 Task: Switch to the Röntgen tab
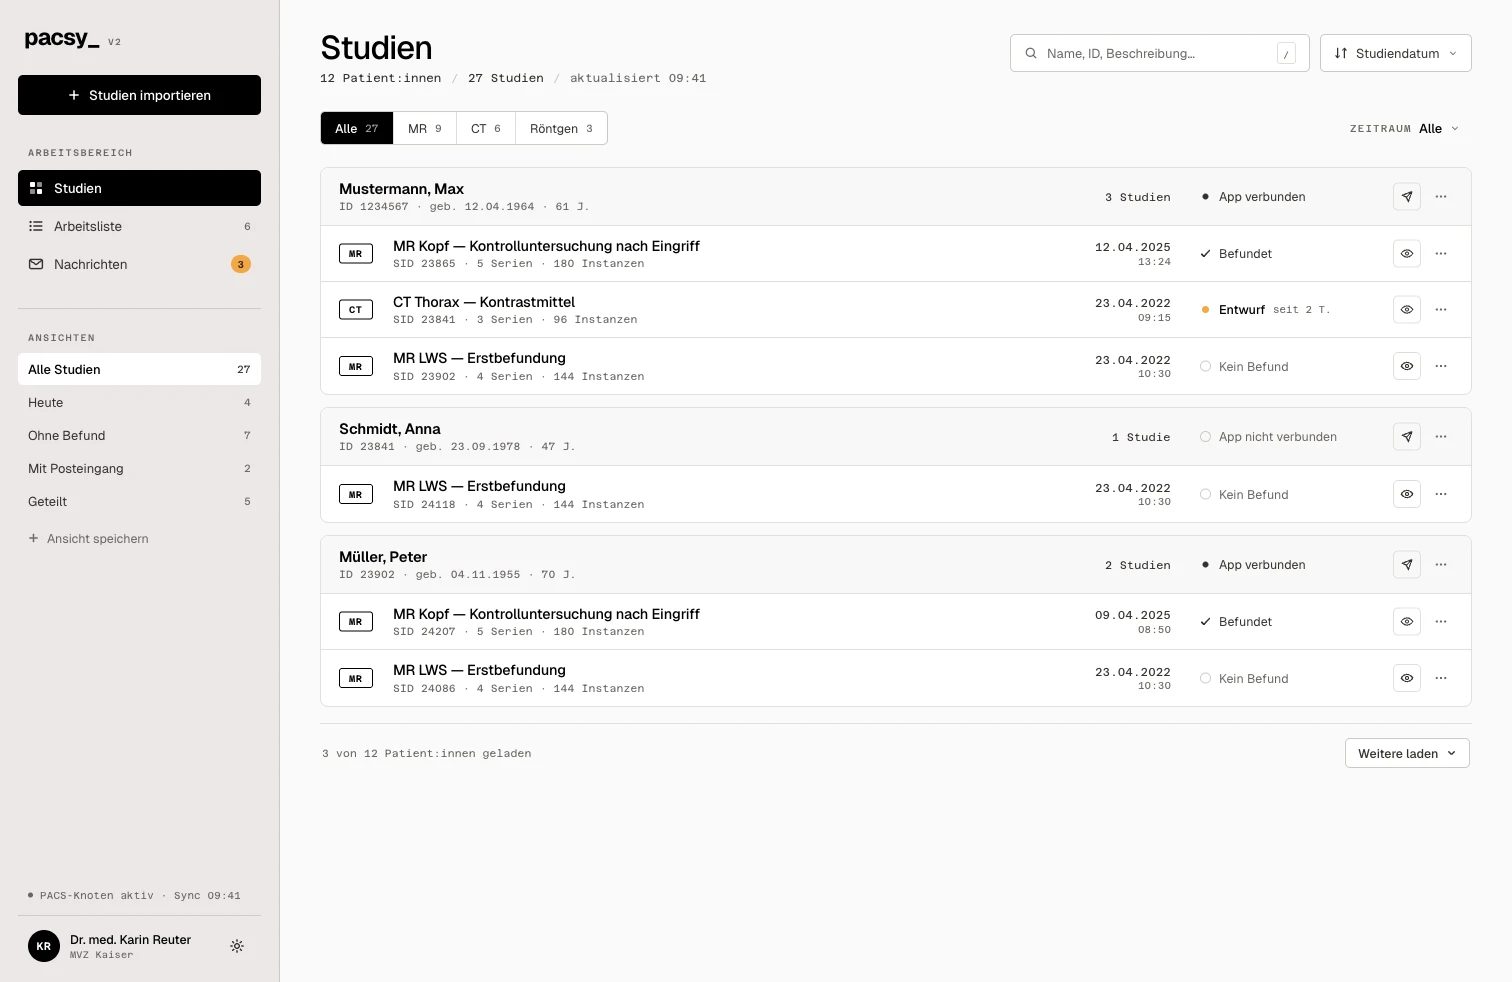click(561, 129)
